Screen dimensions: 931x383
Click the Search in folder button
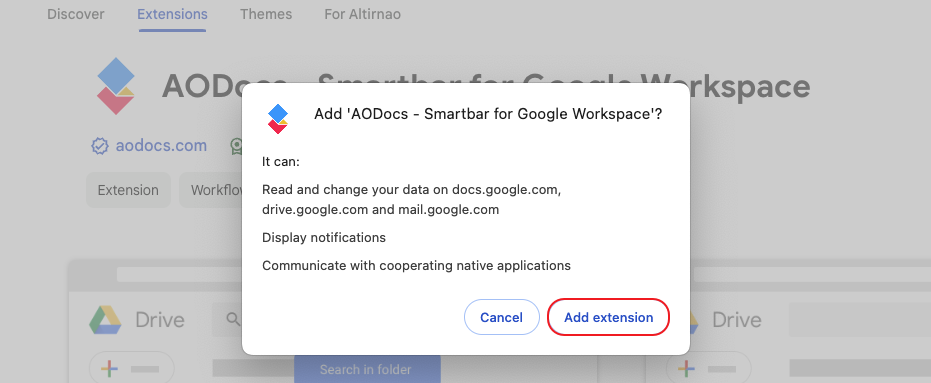coord(367,369)
